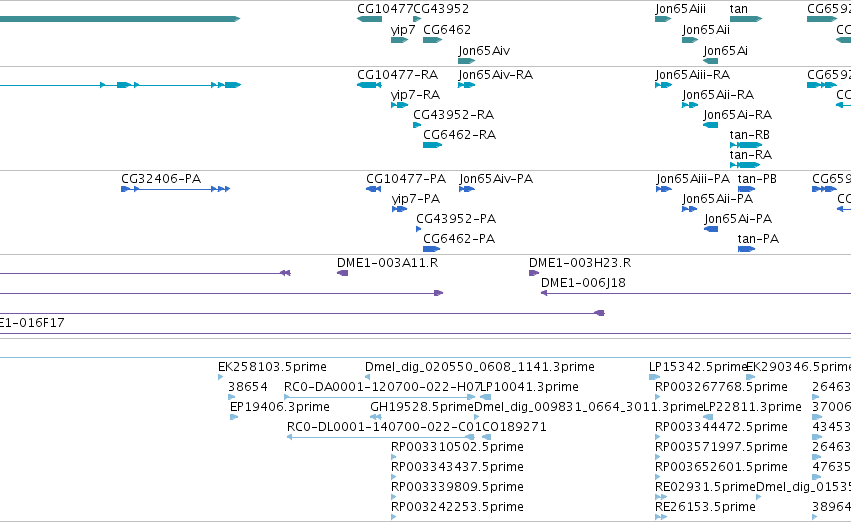851x522 pixels.
Task: Click the CG6462 gene feature label
Action: coord(447,30)
